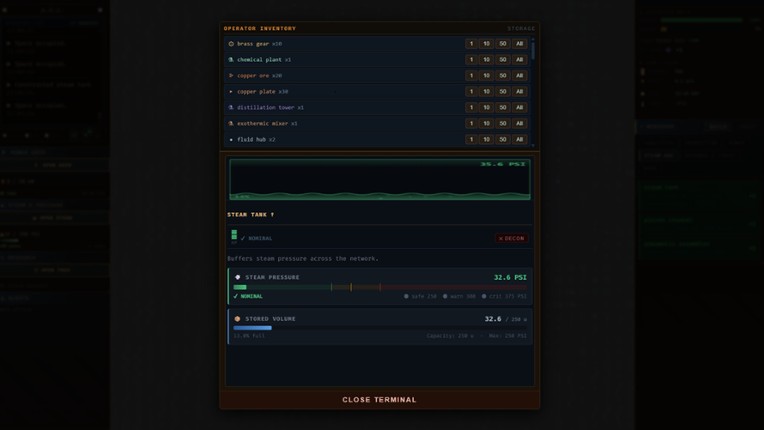The image size is (764, 430).
Task: Click the chemical plant item icon
Action: coord(231,60)
